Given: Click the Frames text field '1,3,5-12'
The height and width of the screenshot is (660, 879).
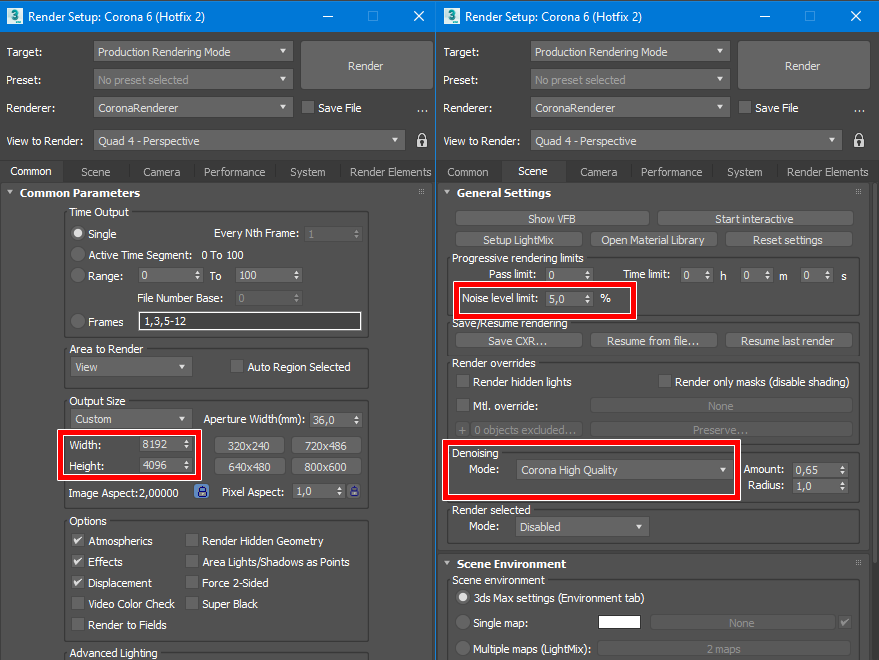Looking at the screenshot, I should [249, 321].
